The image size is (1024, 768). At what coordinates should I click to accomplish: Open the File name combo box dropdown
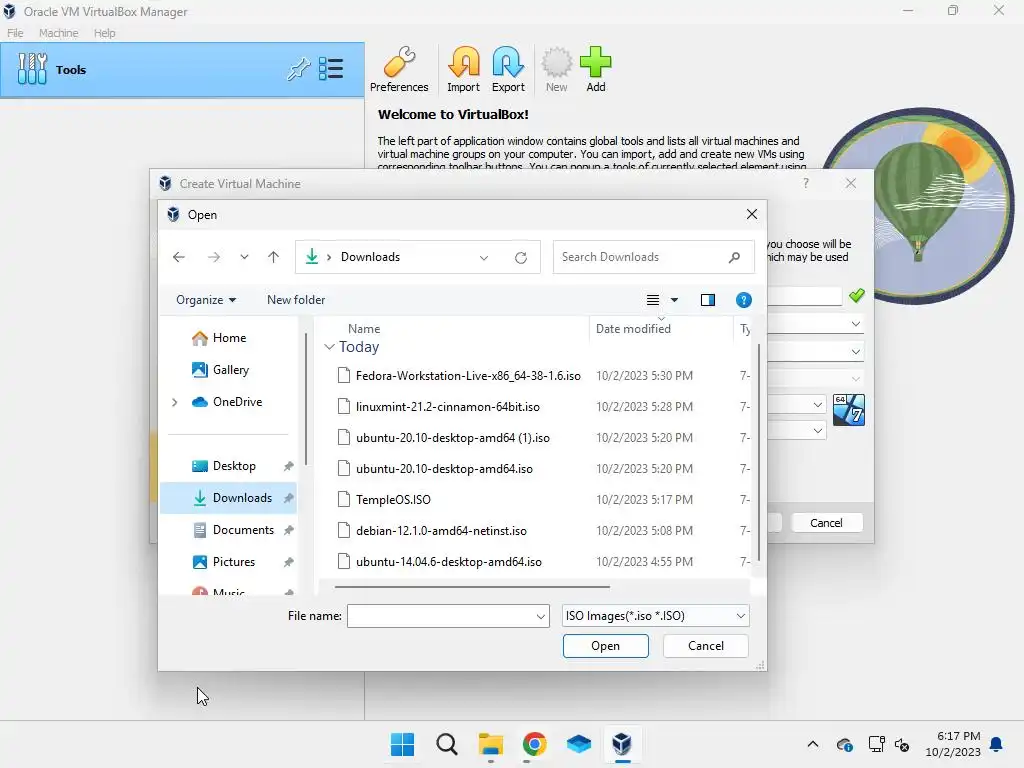[x=541, y=616]
